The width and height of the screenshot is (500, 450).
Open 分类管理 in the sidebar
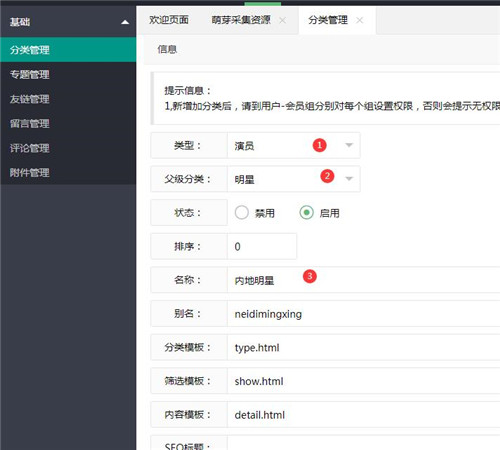pos(68,50)
